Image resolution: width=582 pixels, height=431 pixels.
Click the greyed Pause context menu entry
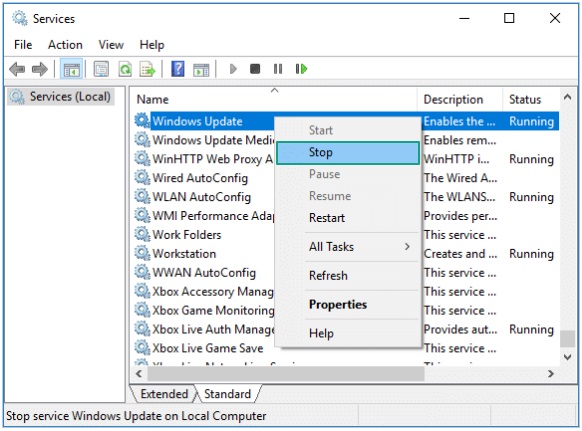pos(348,174)
